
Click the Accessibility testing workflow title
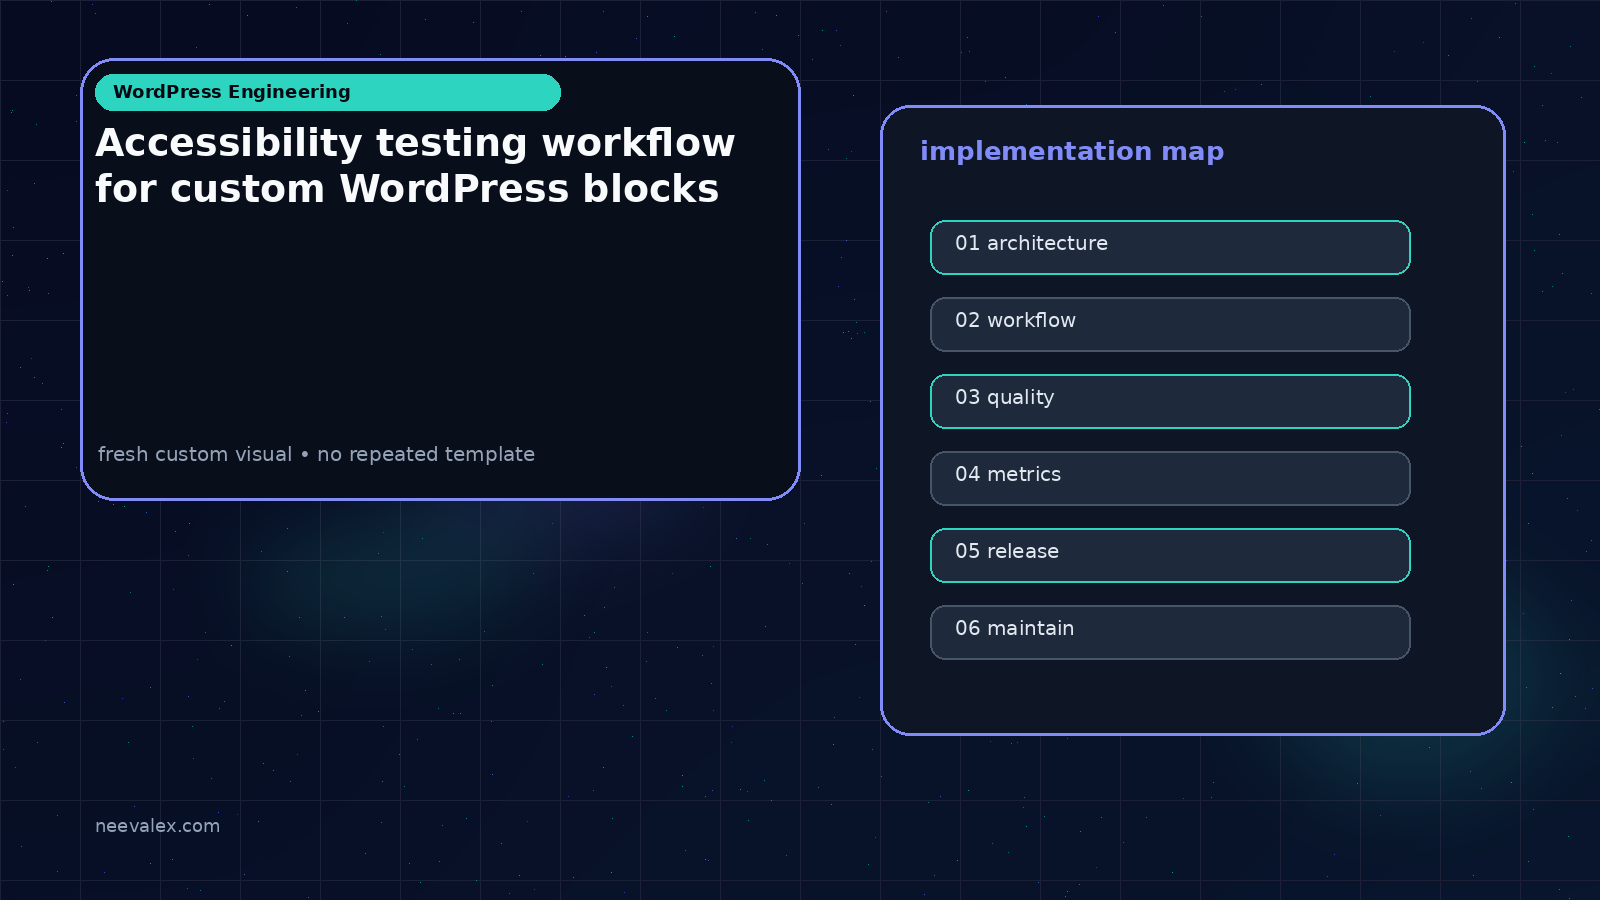[x=415, y=166]
